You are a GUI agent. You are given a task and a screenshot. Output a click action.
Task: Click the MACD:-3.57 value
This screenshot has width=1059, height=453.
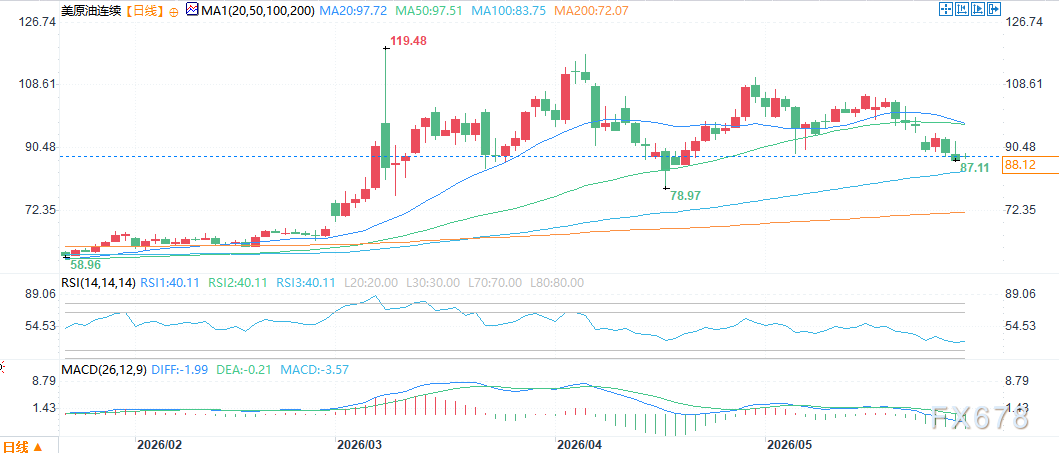[317, 370]
